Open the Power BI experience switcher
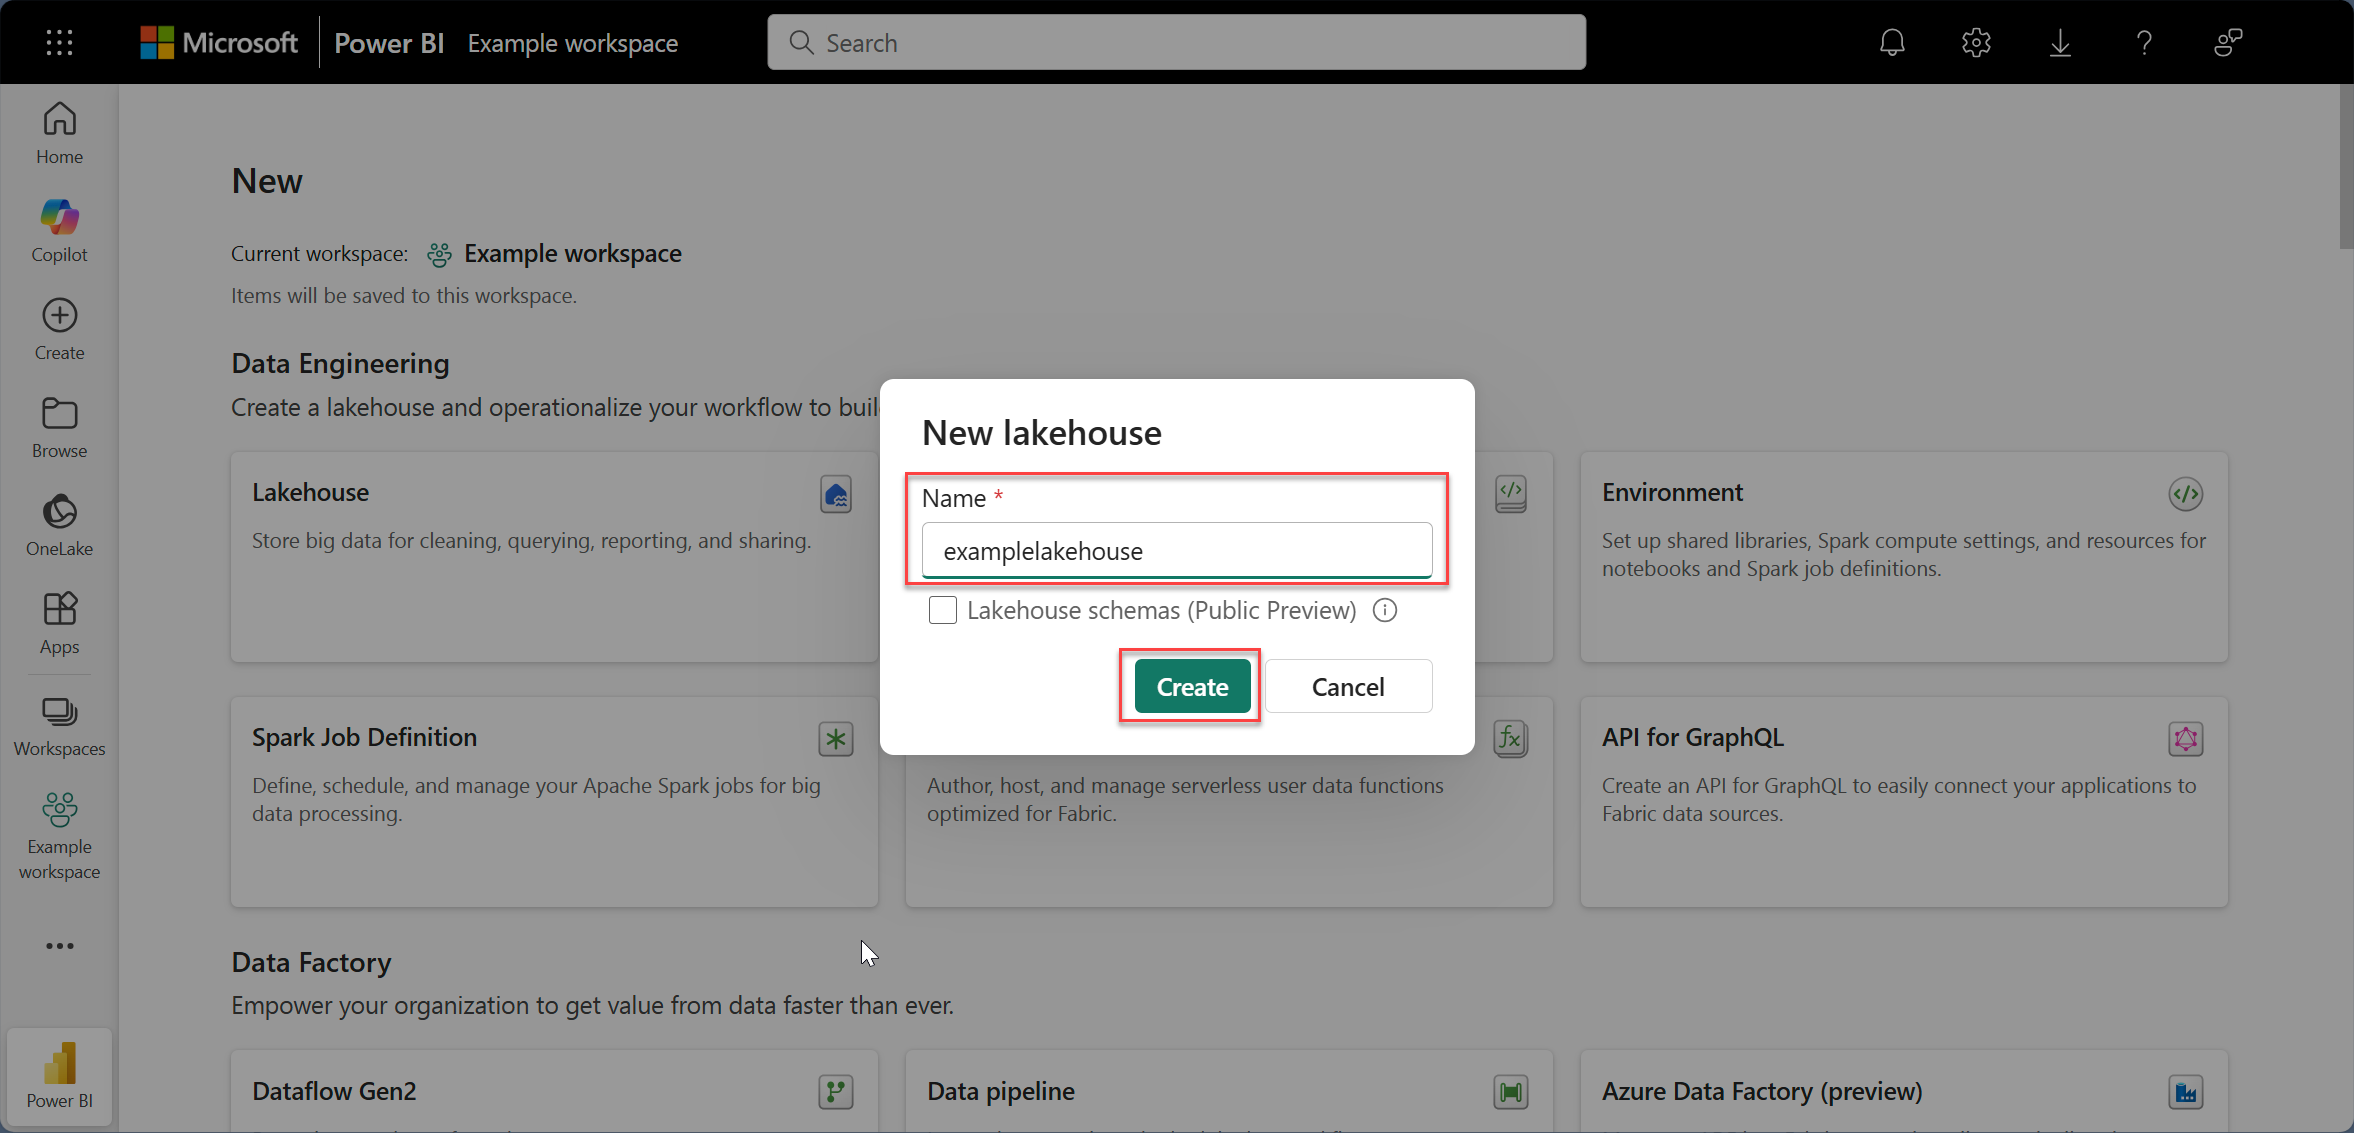The image size is (2354, 1133). [x=59, y=1077]
